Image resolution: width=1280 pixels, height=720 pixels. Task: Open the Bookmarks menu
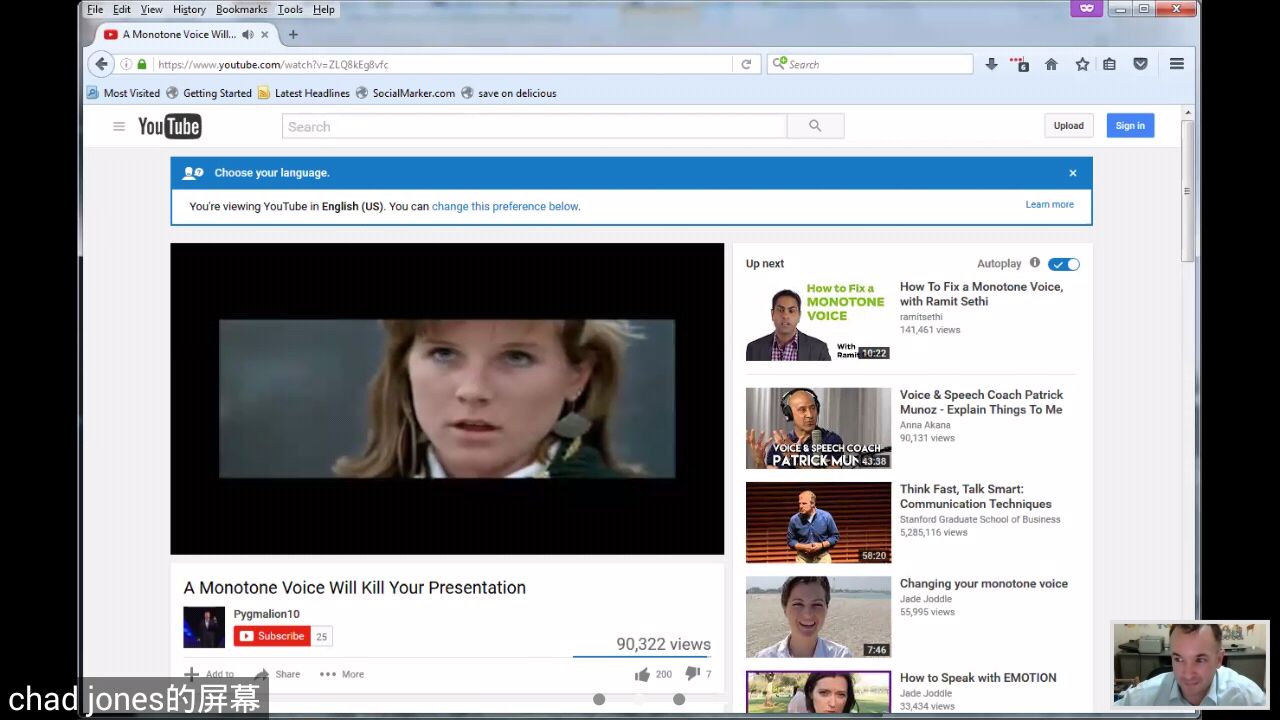coord(242,9)
